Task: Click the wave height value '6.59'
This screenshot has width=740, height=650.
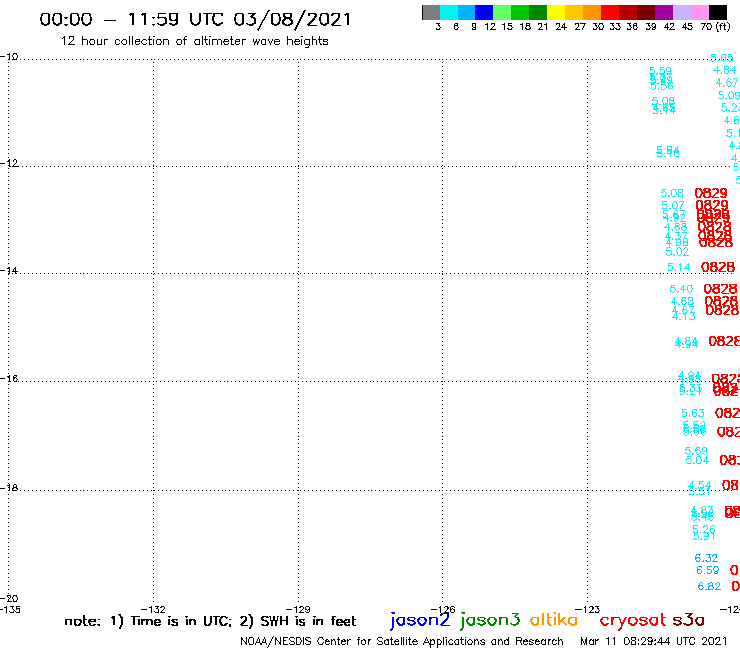Action: click(707, 570)
